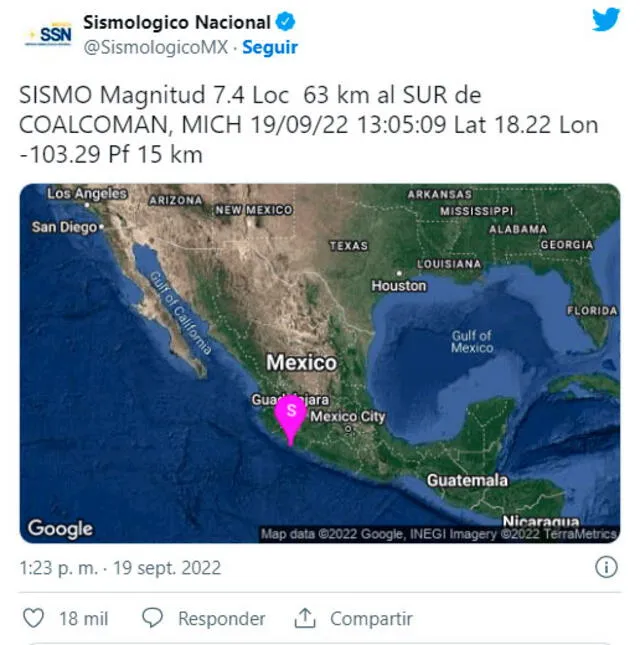Like the tweet with heart icon
The width and height of the screenshot is (640, 645).
click(x=34, y=619)
